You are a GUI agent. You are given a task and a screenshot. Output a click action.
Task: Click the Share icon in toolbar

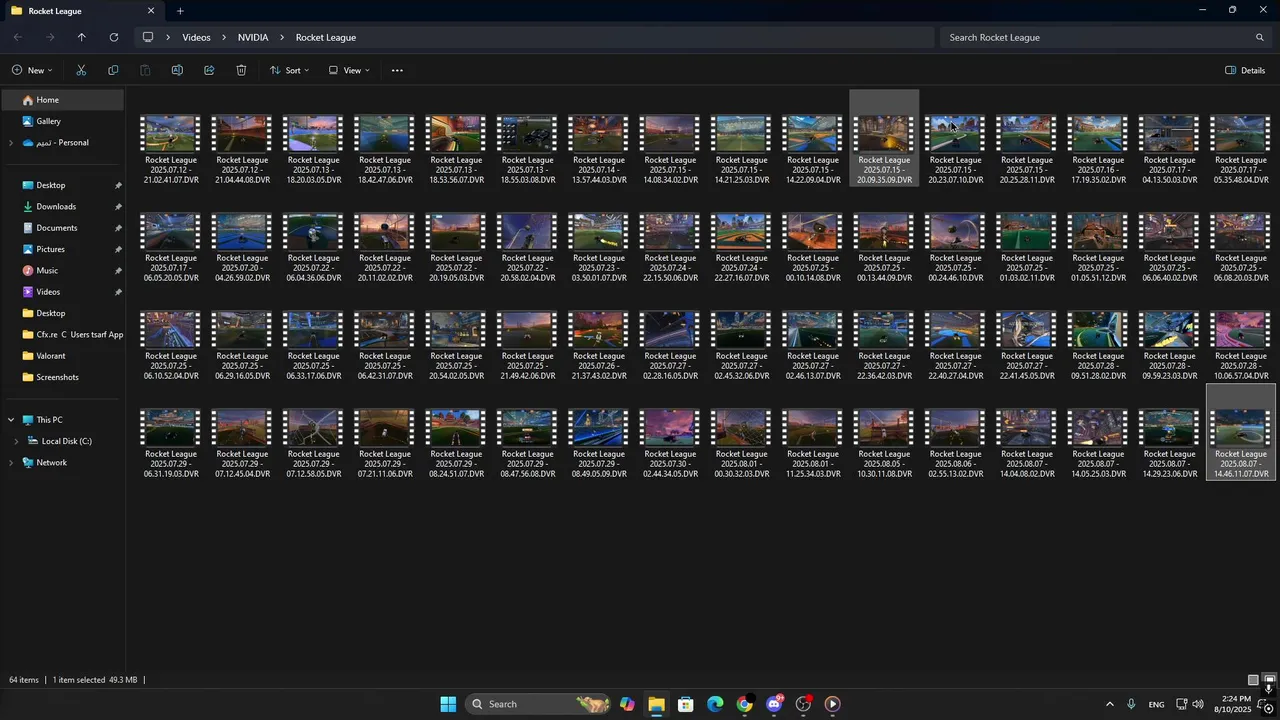[x=209, y=70]
